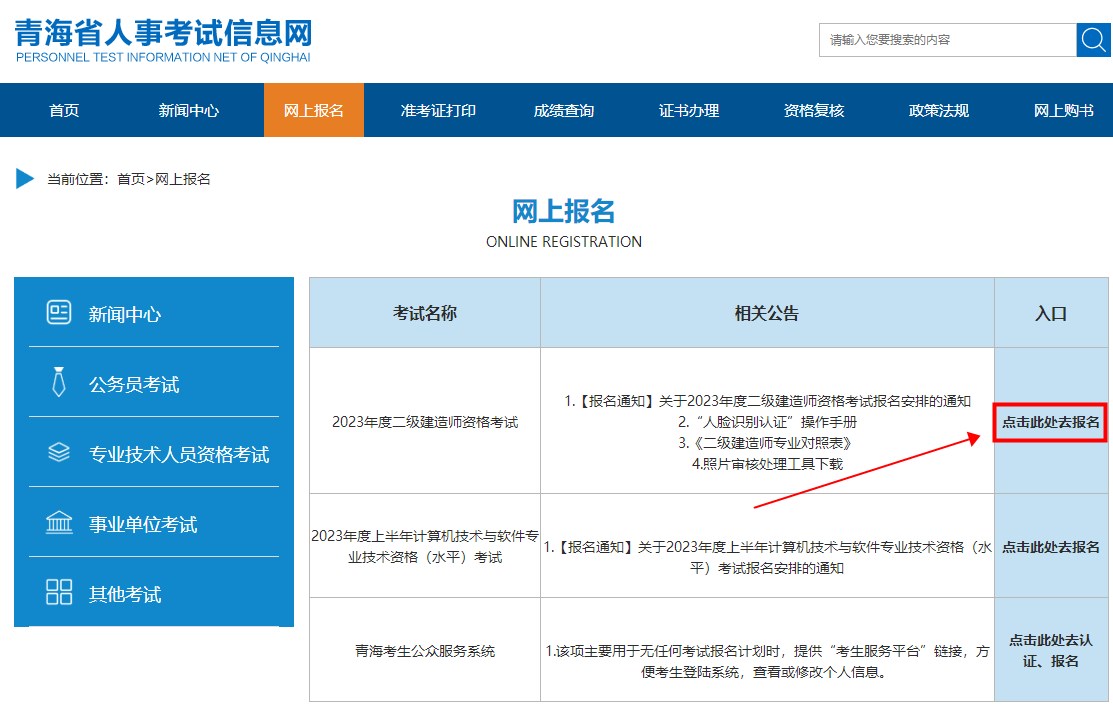
Task: Click the search magnifier icon
Action: click(1093, 40)
